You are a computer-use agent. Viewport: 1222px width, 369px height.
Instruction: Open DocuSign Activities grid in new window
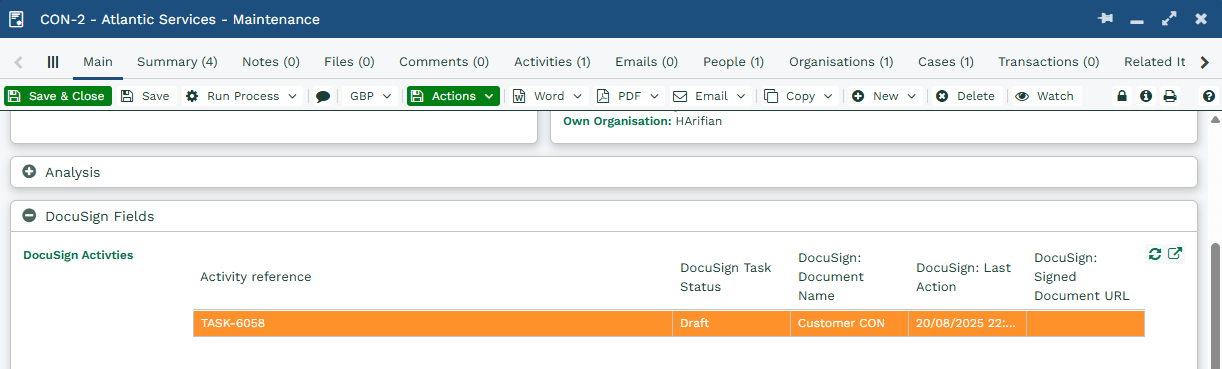click(x=1175, y=254)
